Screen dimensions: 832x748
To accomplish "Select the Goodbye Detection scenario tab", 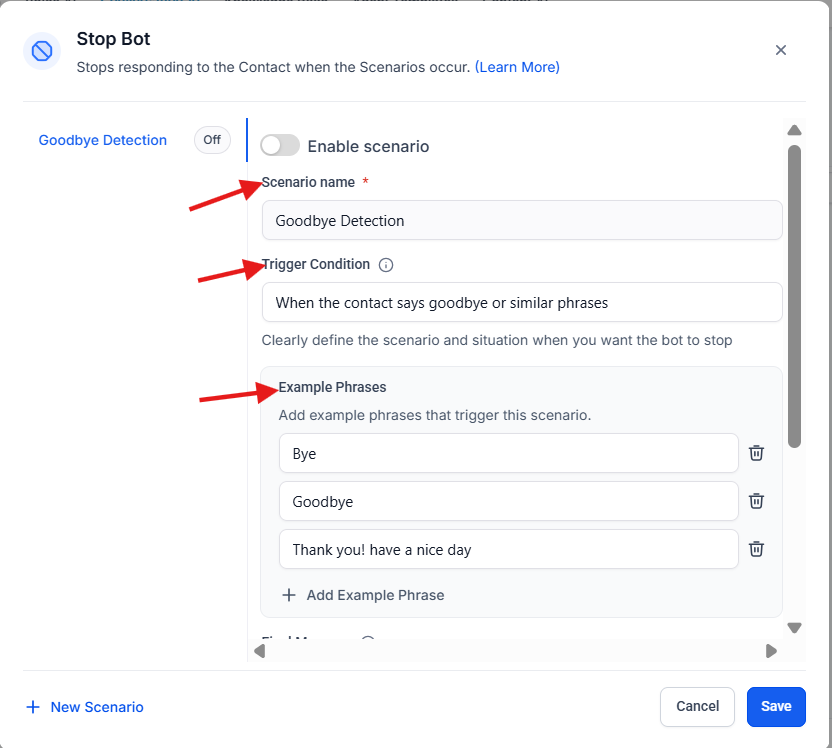I will point(102,140).
